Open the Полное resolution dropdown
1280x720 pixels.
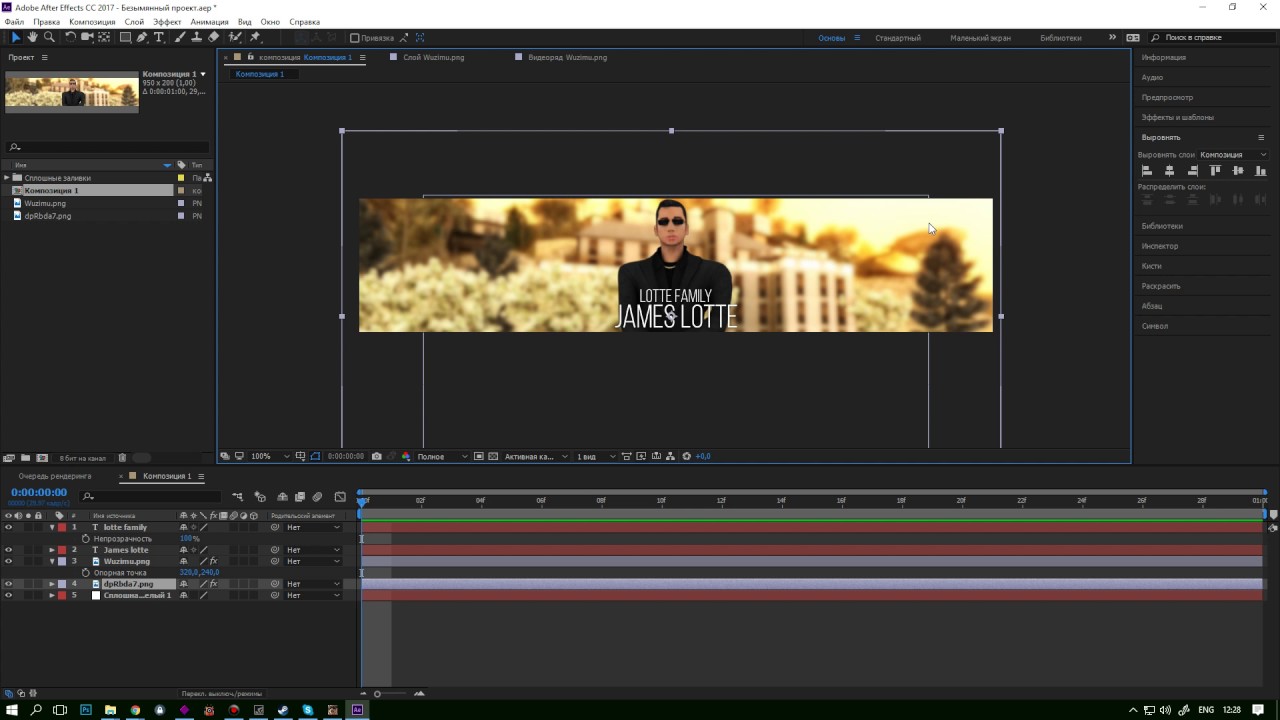coord(441,456)
